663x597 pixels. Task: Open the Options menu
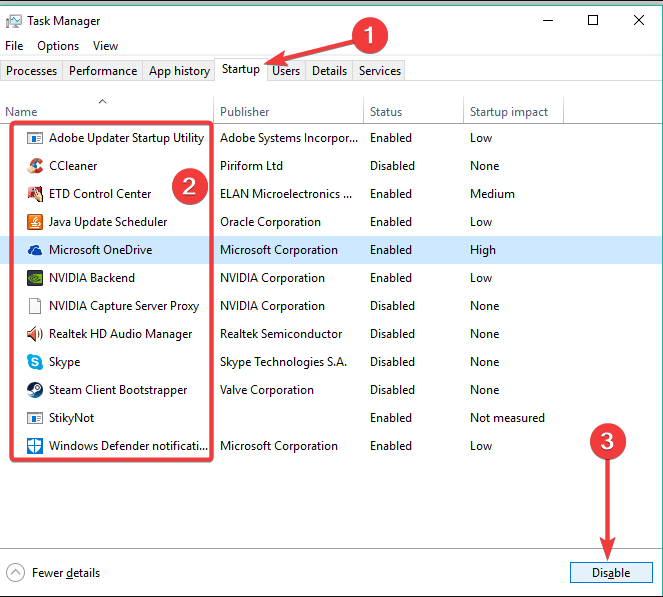pos(58,46)
